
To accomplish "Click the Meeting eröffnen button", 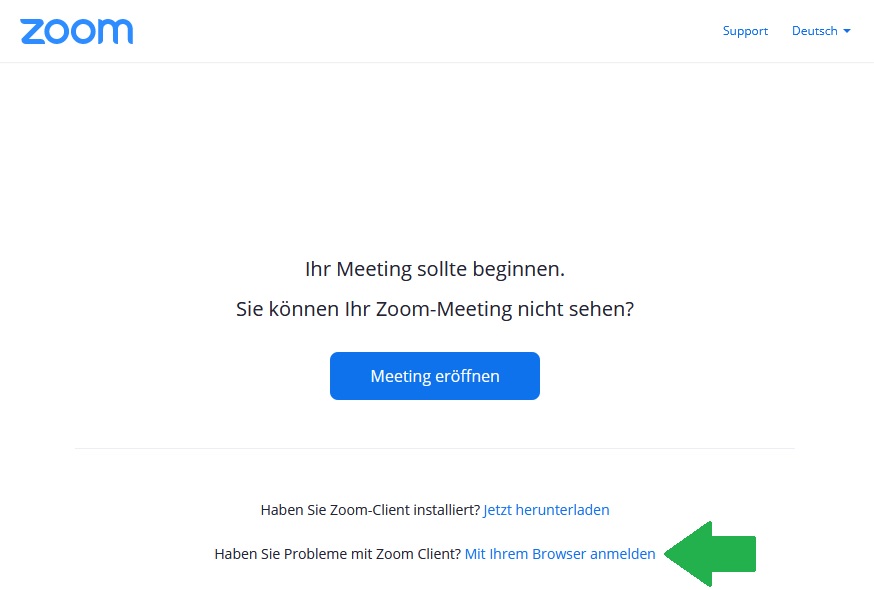I will (x=435, y=376).
